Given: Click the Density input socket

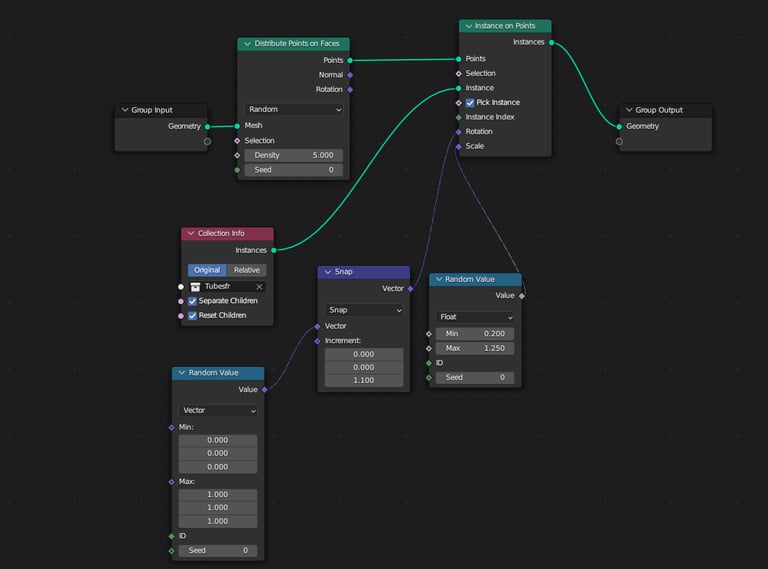Looking at the screenshot, I should [238, 155].
